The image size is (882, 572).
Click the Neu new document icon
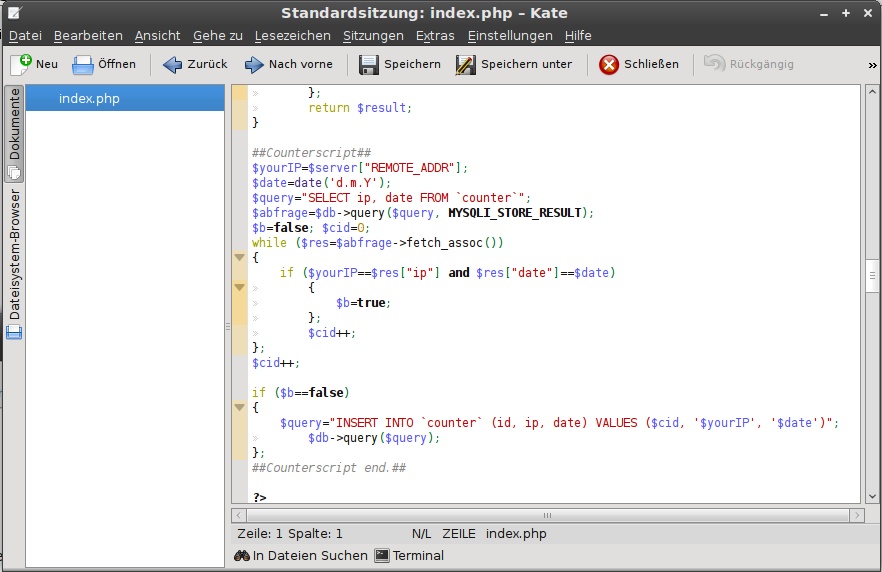pyautogui.click(x=21, y=64)
